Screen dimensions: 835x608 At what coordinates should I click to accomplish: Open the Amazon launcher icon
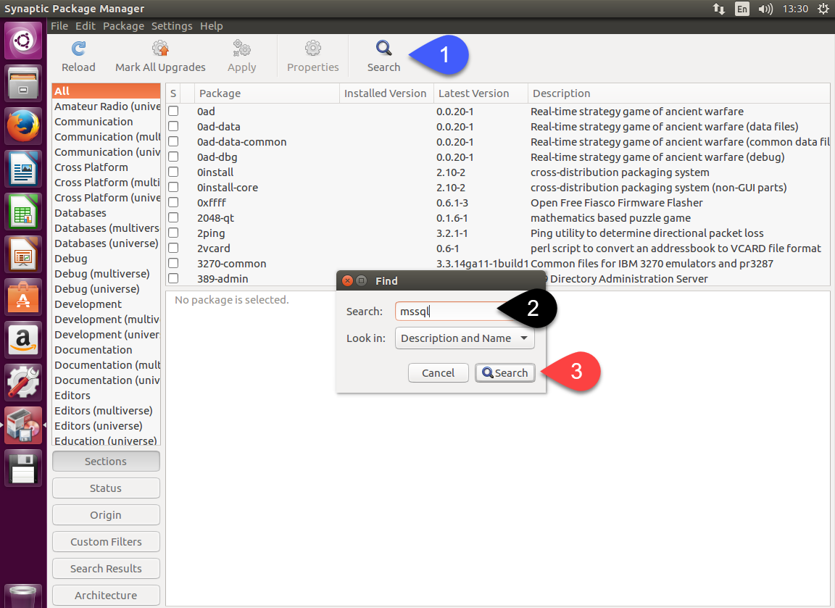23,340
